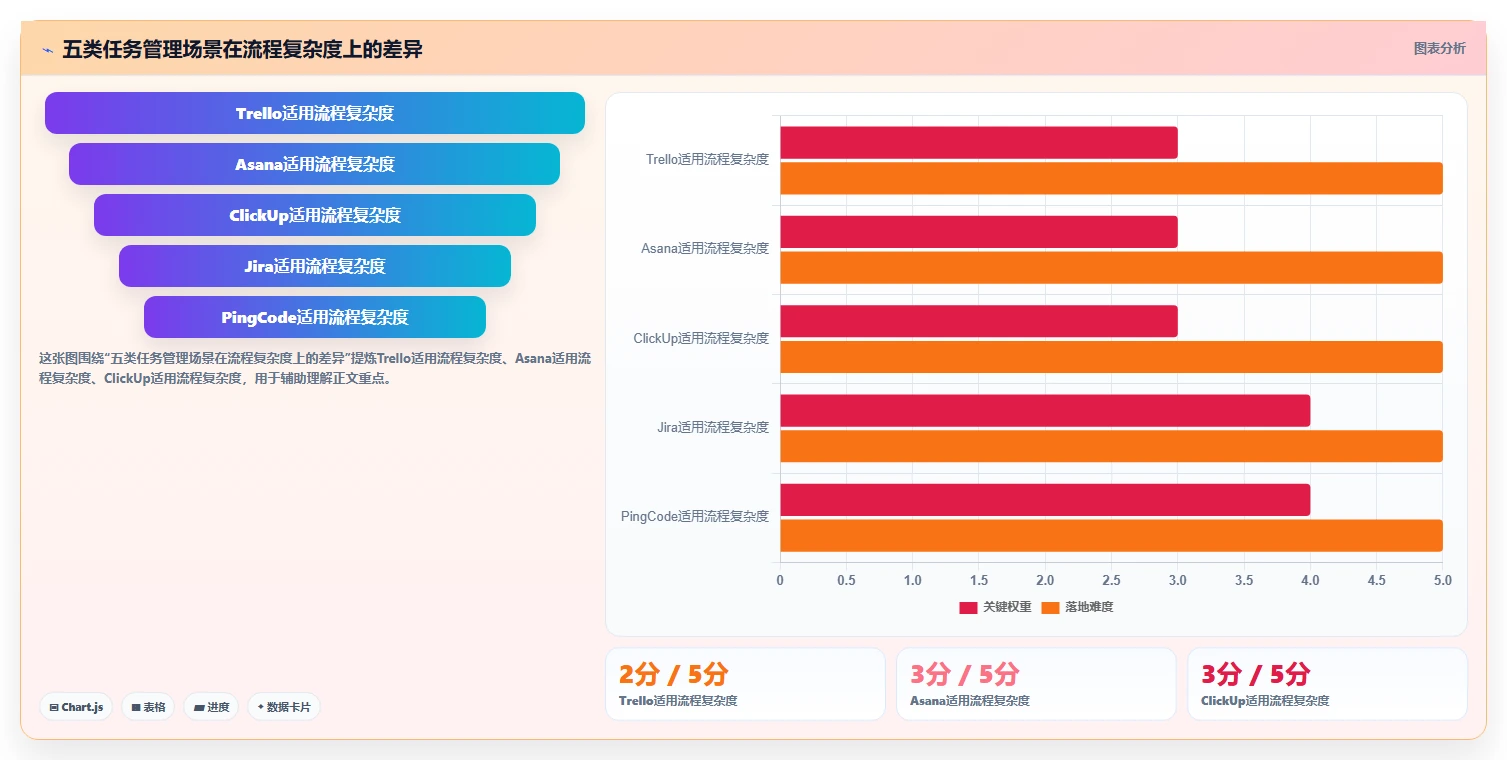Click PingCode's red 关键权重 chart bar
Viewport: 1507px width, 760px height.
tap(1045, 500)
